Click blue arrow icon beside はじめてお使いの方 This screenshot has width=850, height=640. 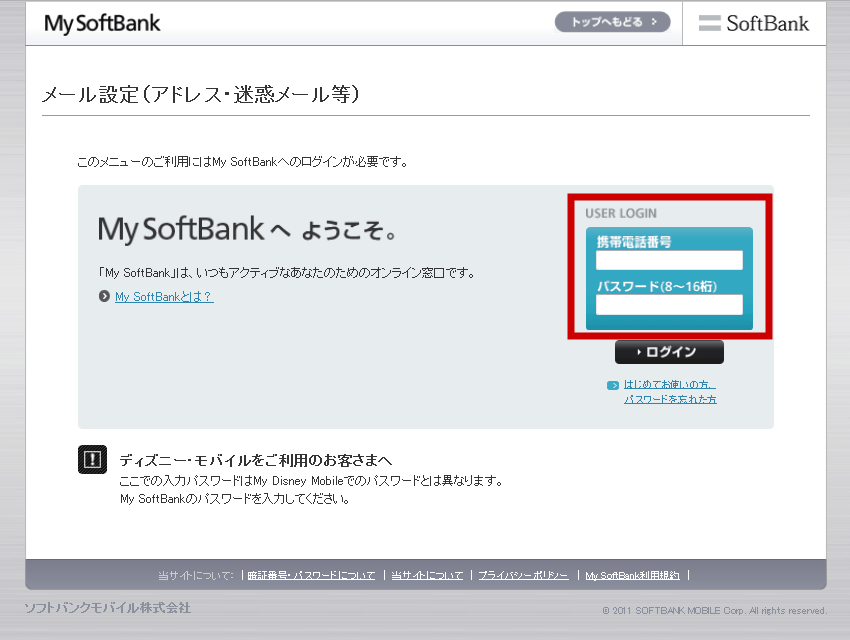[613, 385]
